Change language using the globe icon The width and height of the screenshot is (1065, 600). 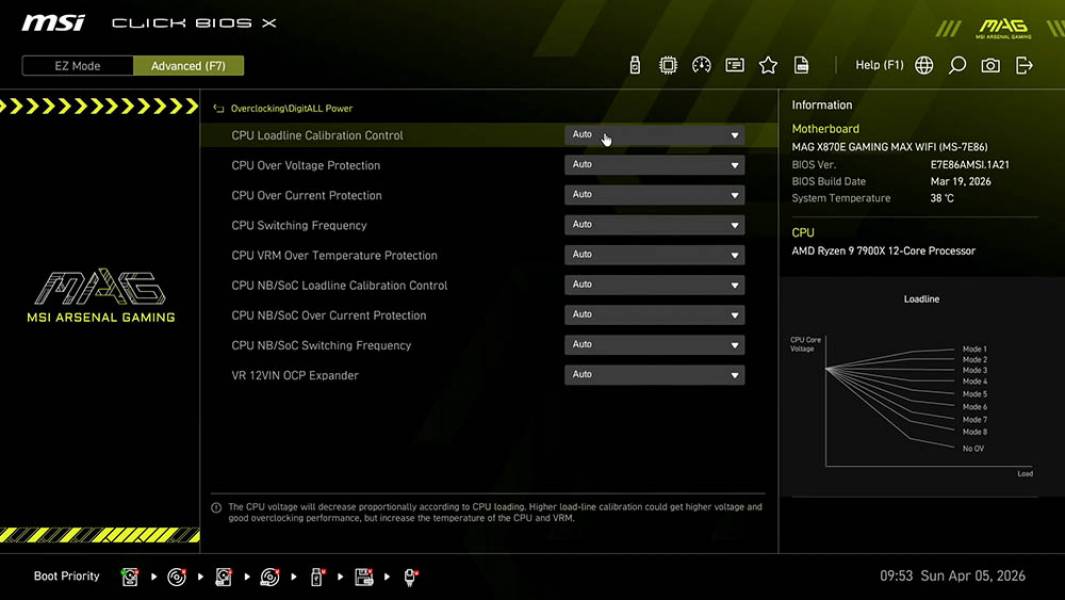[x=923, y=64]
